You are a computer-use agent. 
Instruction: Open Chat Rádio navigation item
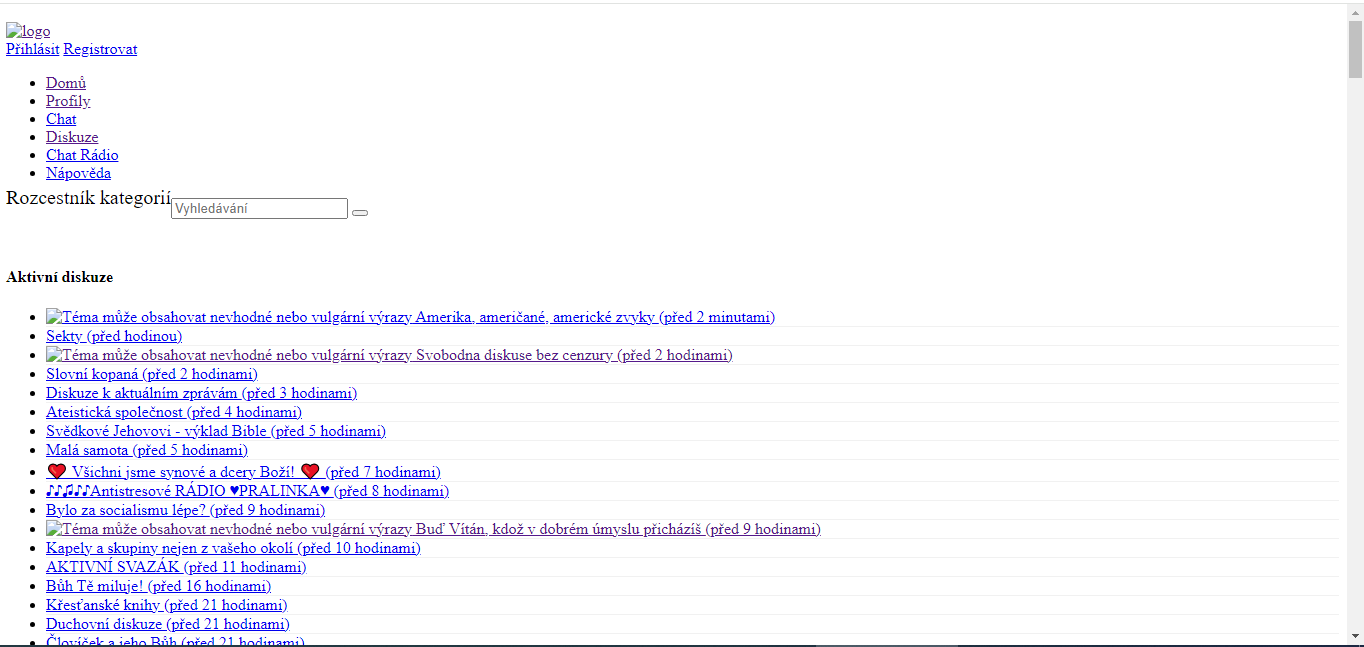click(x=82, y=155)
